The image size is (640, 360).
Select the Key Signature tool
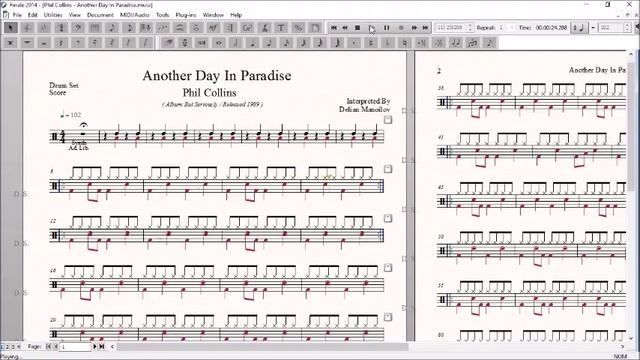click(44, 28)
